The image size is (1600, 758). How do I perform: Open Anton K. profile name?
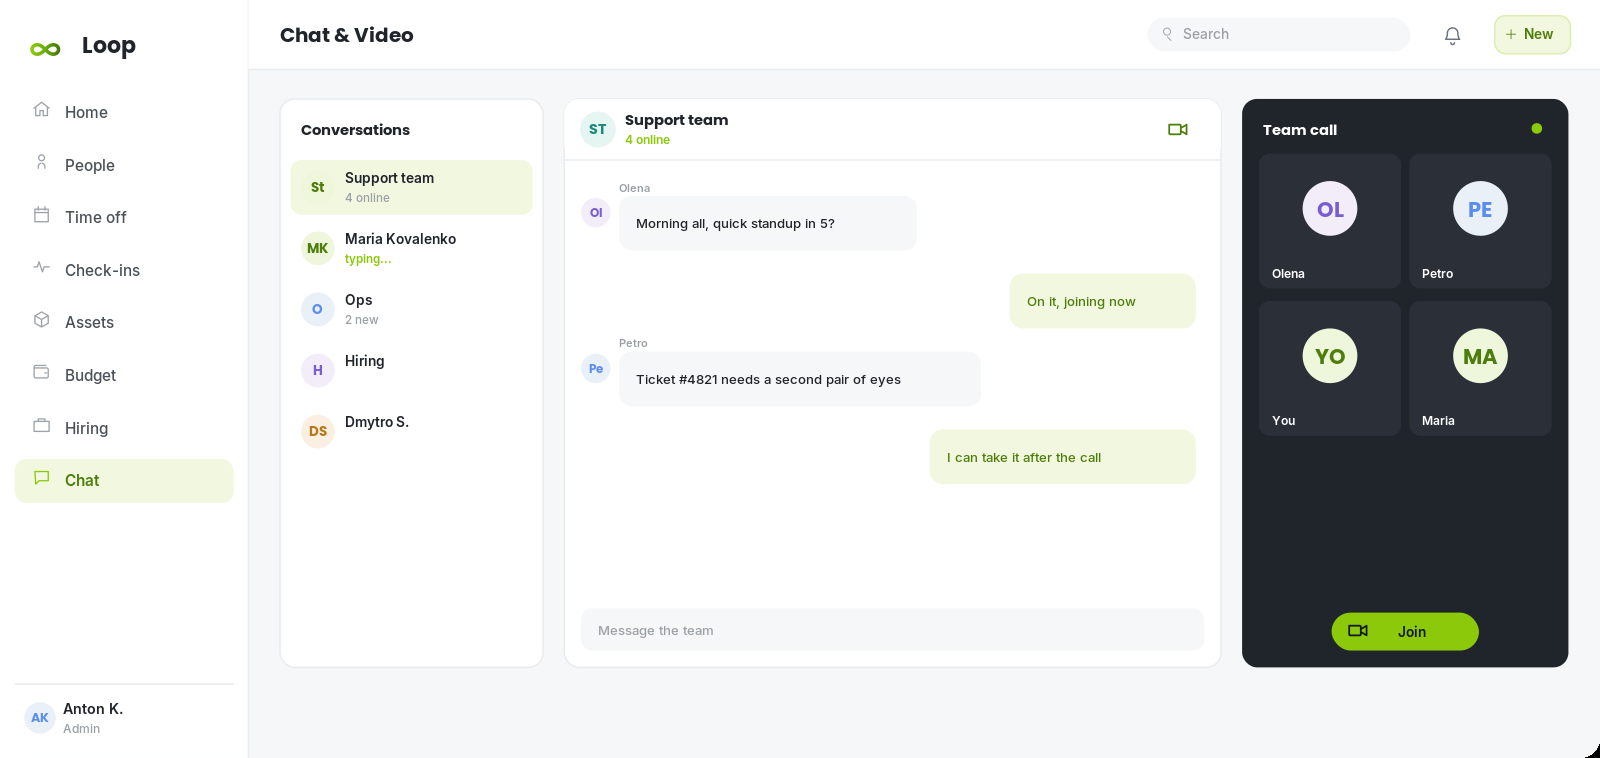point(93,709)
